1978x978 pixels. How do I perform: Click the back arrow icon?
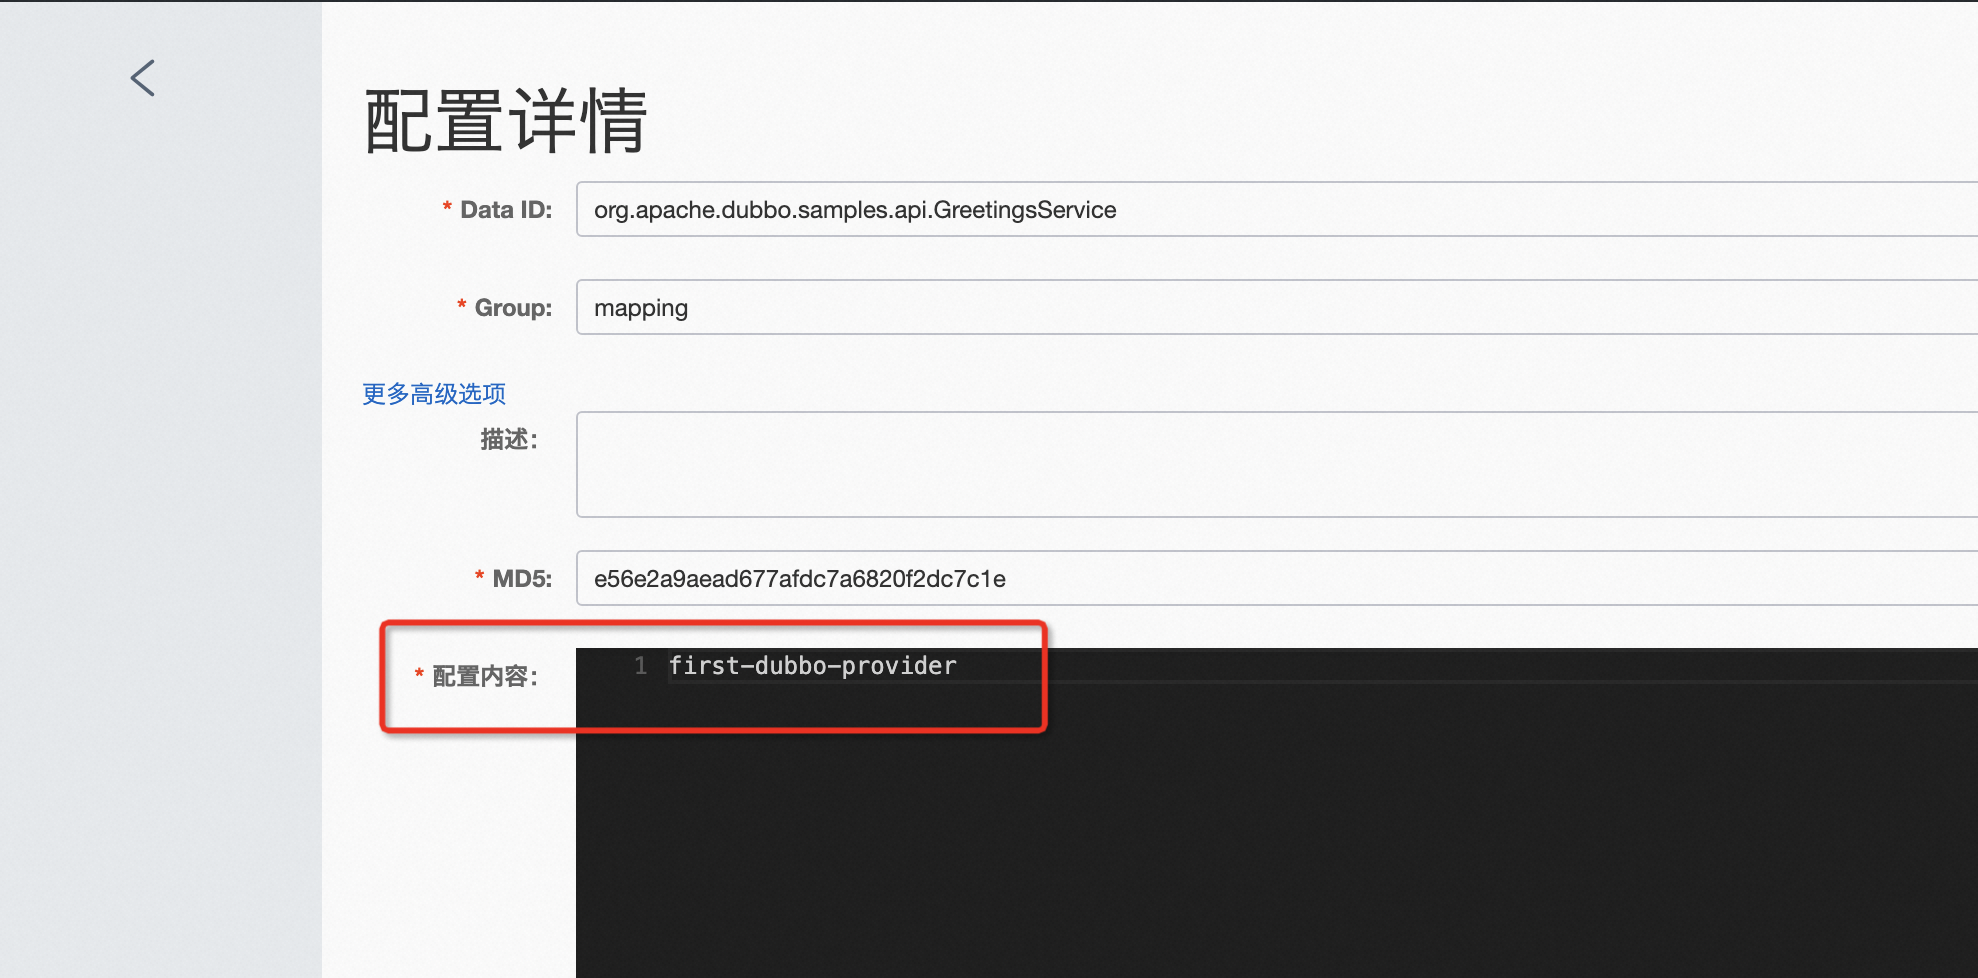pyautogui.click(x=143, y=78)
